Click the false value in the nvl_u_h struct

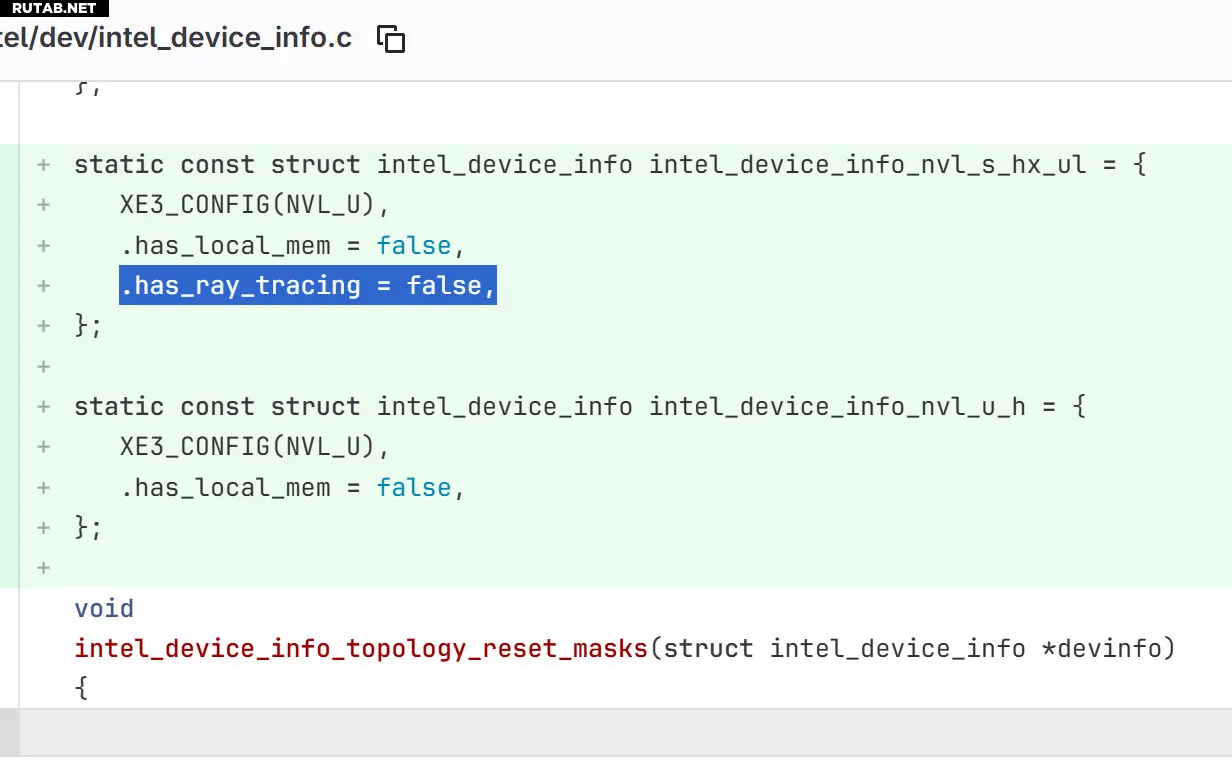(x=414, y=488)
